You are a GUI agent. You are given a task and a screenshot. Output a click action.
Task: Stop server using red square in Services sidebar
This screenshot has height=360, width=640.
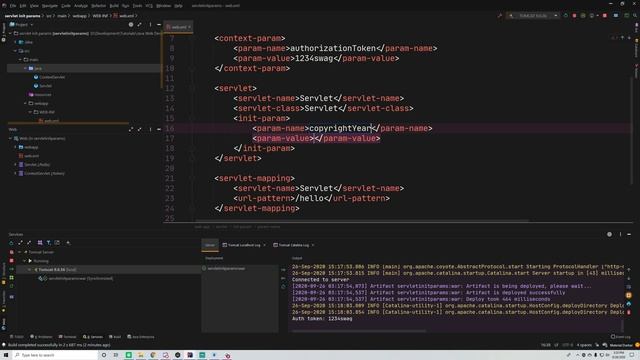11,260
